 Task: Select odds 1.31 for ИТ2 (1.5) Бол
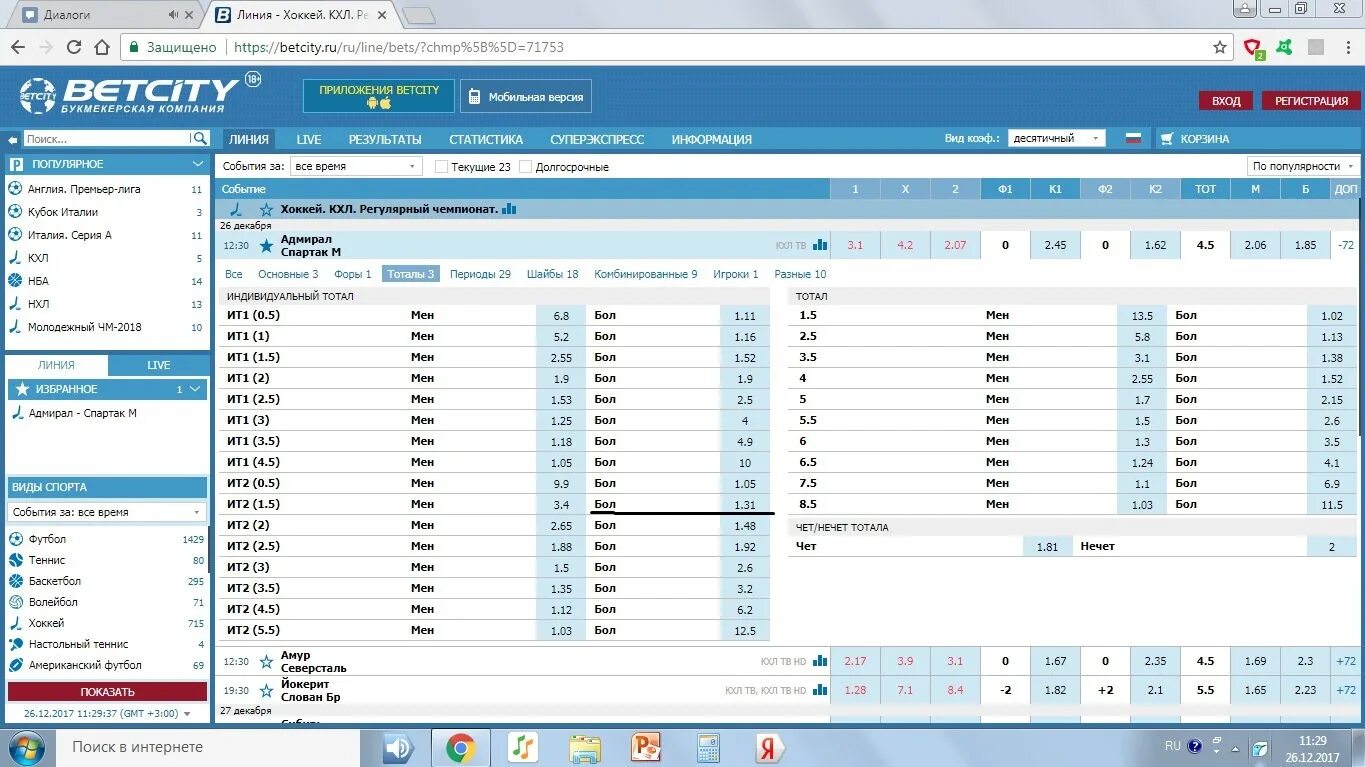pos(744,504)
